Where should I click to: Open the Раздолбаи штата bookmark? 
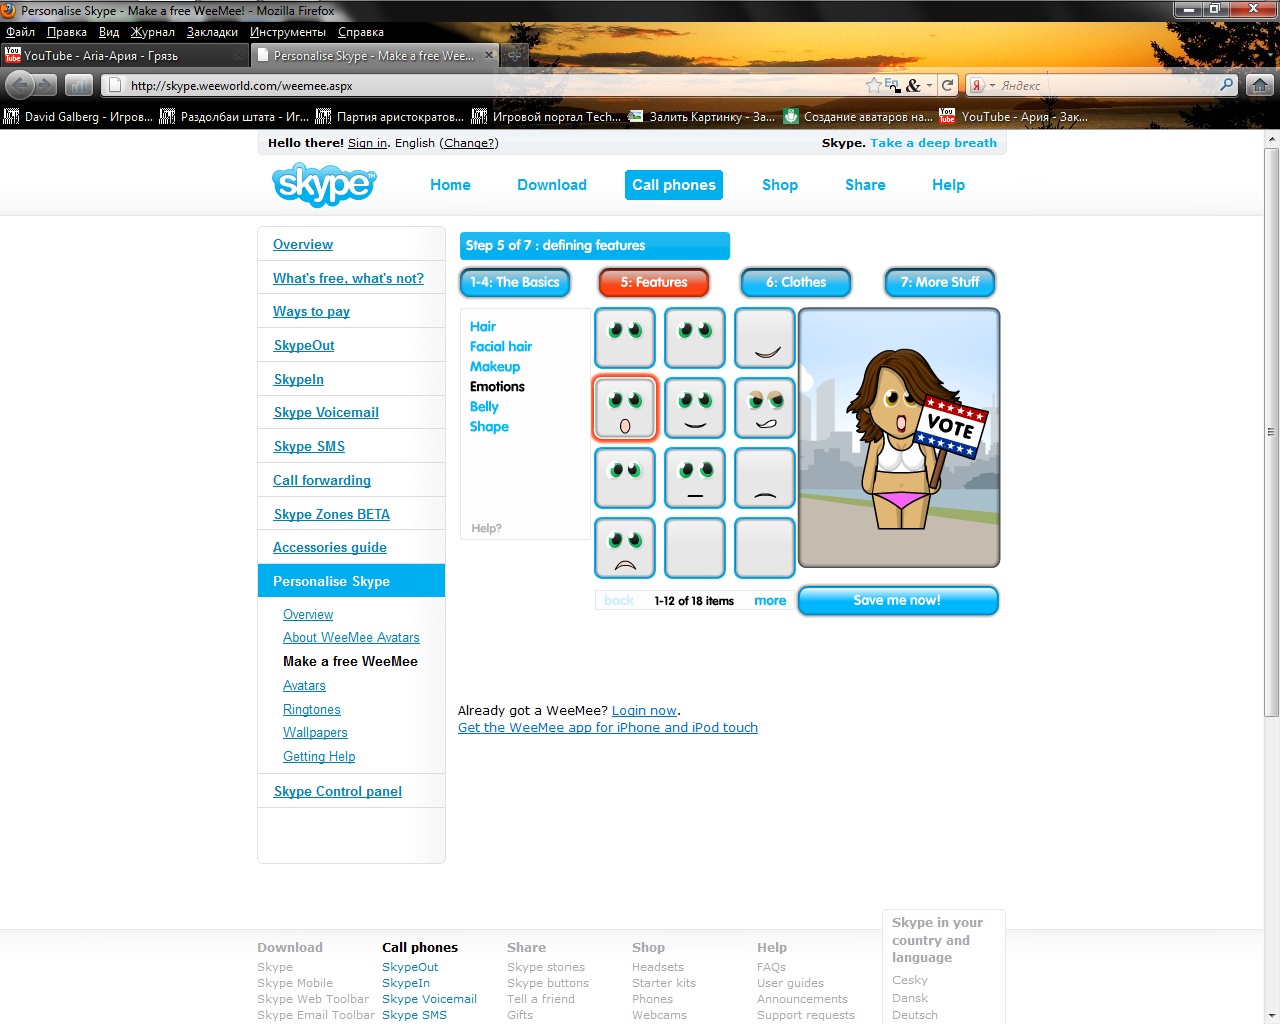tap(235, 117)
